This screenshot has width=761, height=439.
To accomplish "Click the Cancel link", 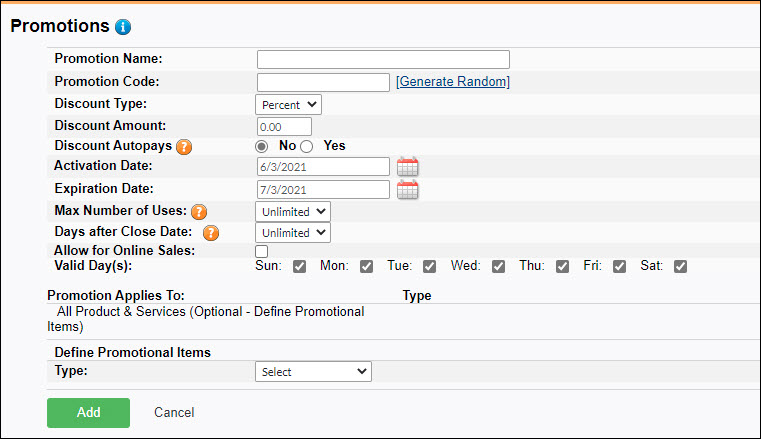I will (174, 413).
